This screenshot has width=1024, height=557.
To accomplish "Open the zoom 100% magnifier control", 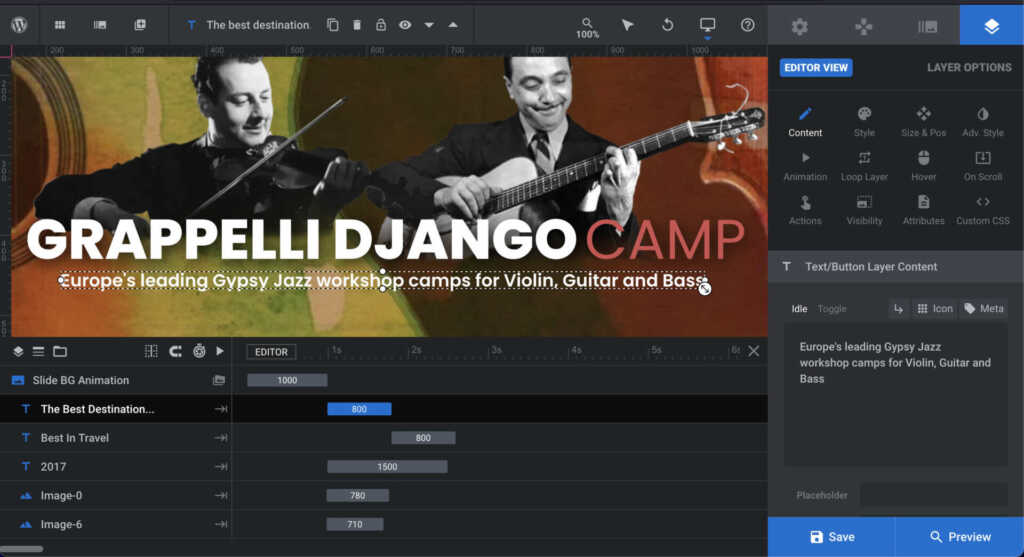I will (587, 27).
